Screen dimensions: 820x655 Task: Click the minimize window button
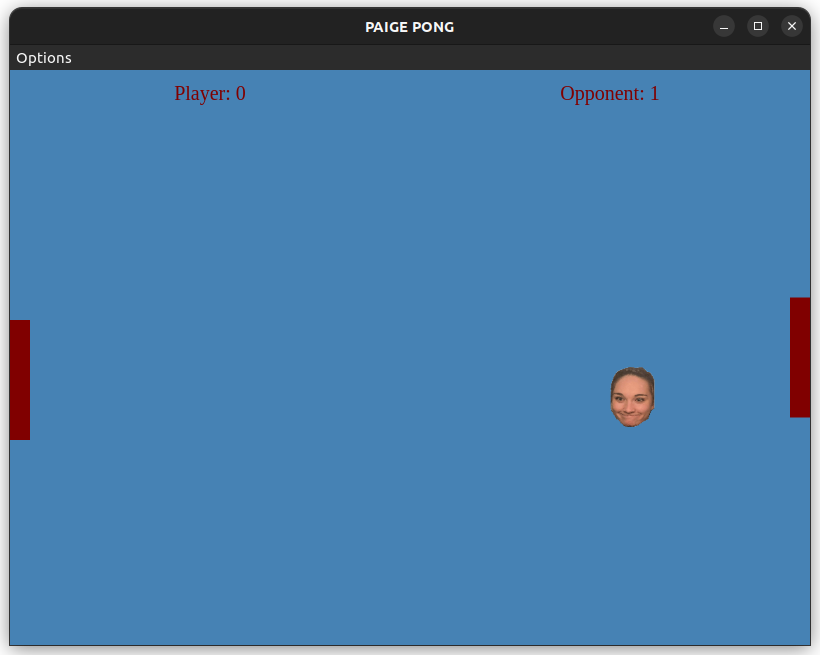point(722,26)
